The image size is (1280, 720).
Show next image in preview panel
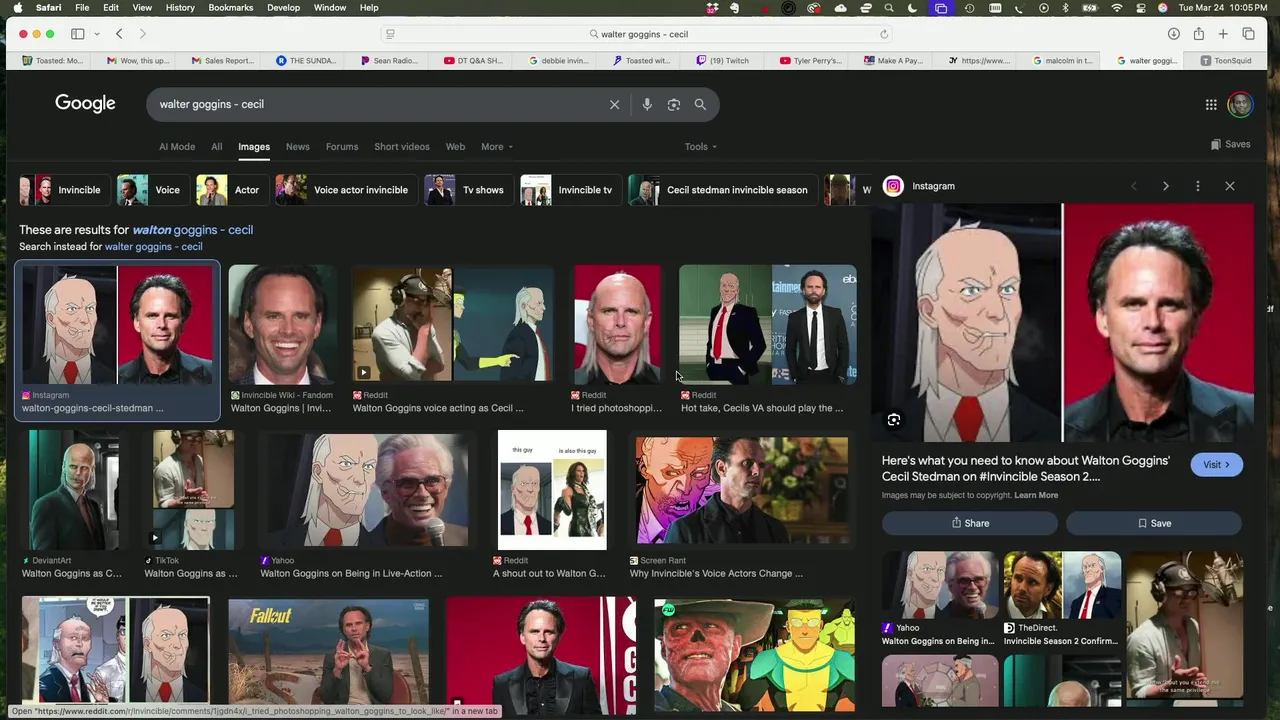click(1165, 186)
